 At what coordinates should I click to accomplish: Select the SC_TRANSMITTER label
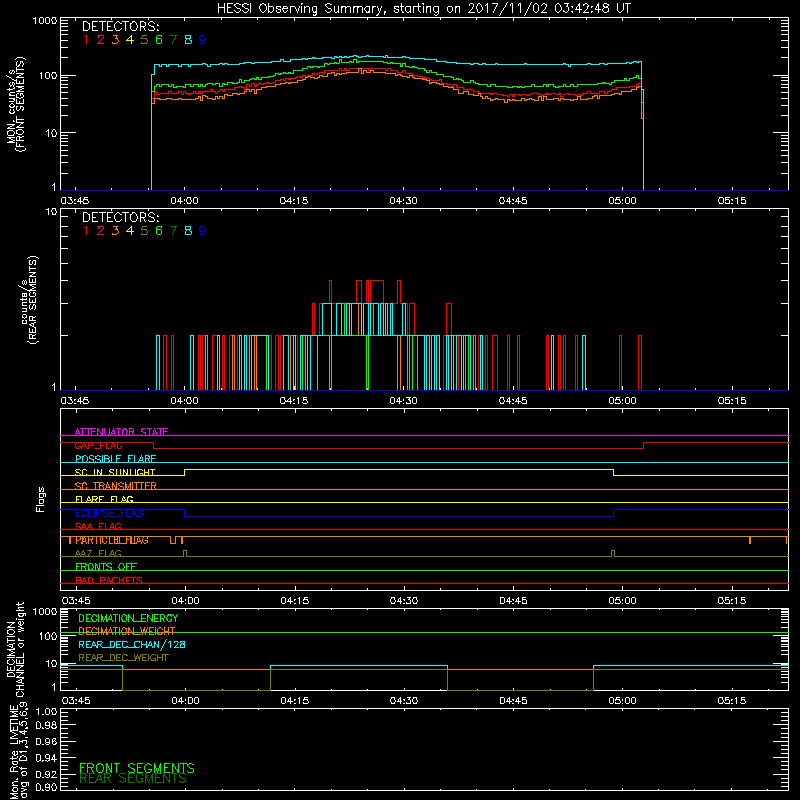click(x=116, y=486)
